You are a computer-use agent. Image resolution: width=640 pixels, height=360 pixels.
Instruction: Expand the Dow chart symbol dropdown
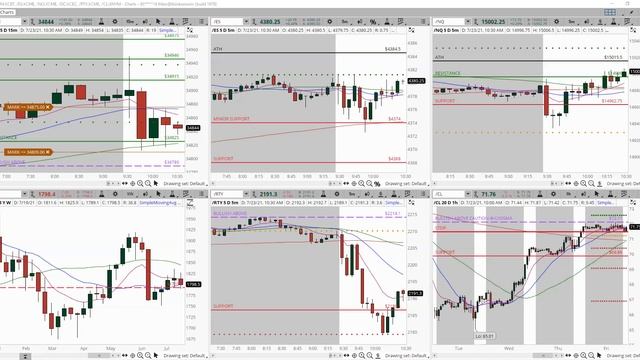[24, 22]
